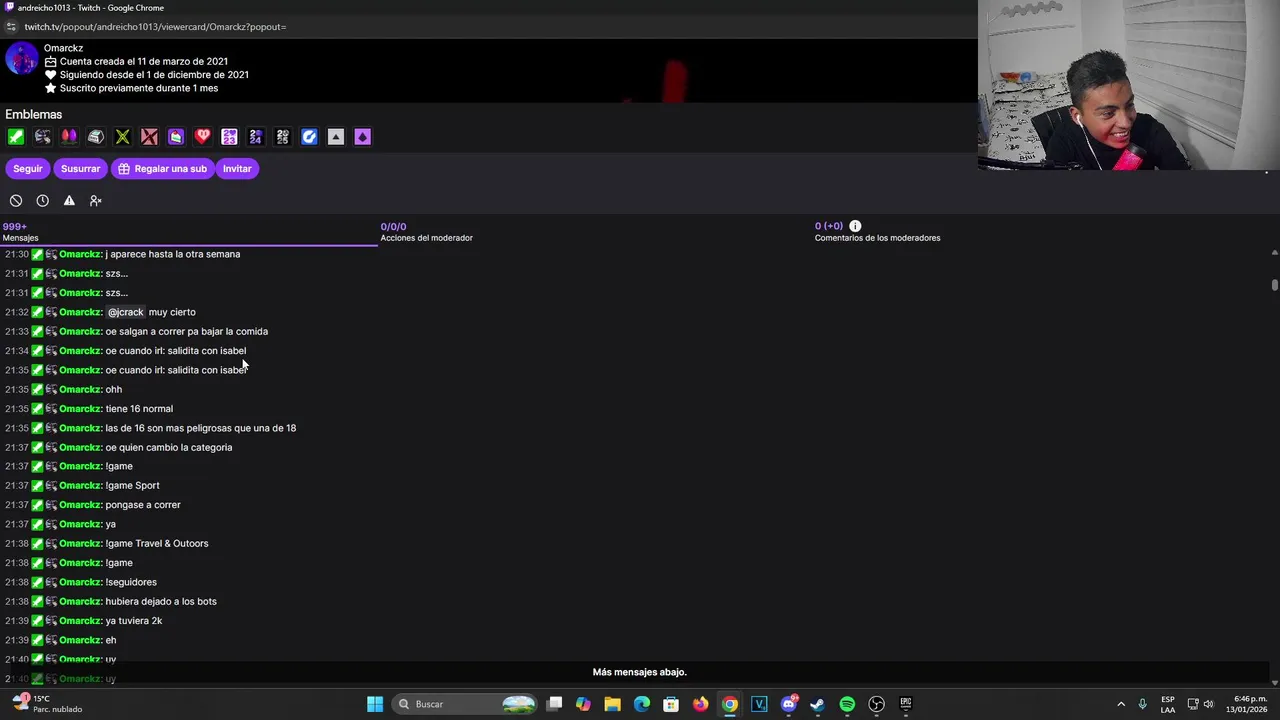Click the pink crossed-out X badge

[149, 137]
